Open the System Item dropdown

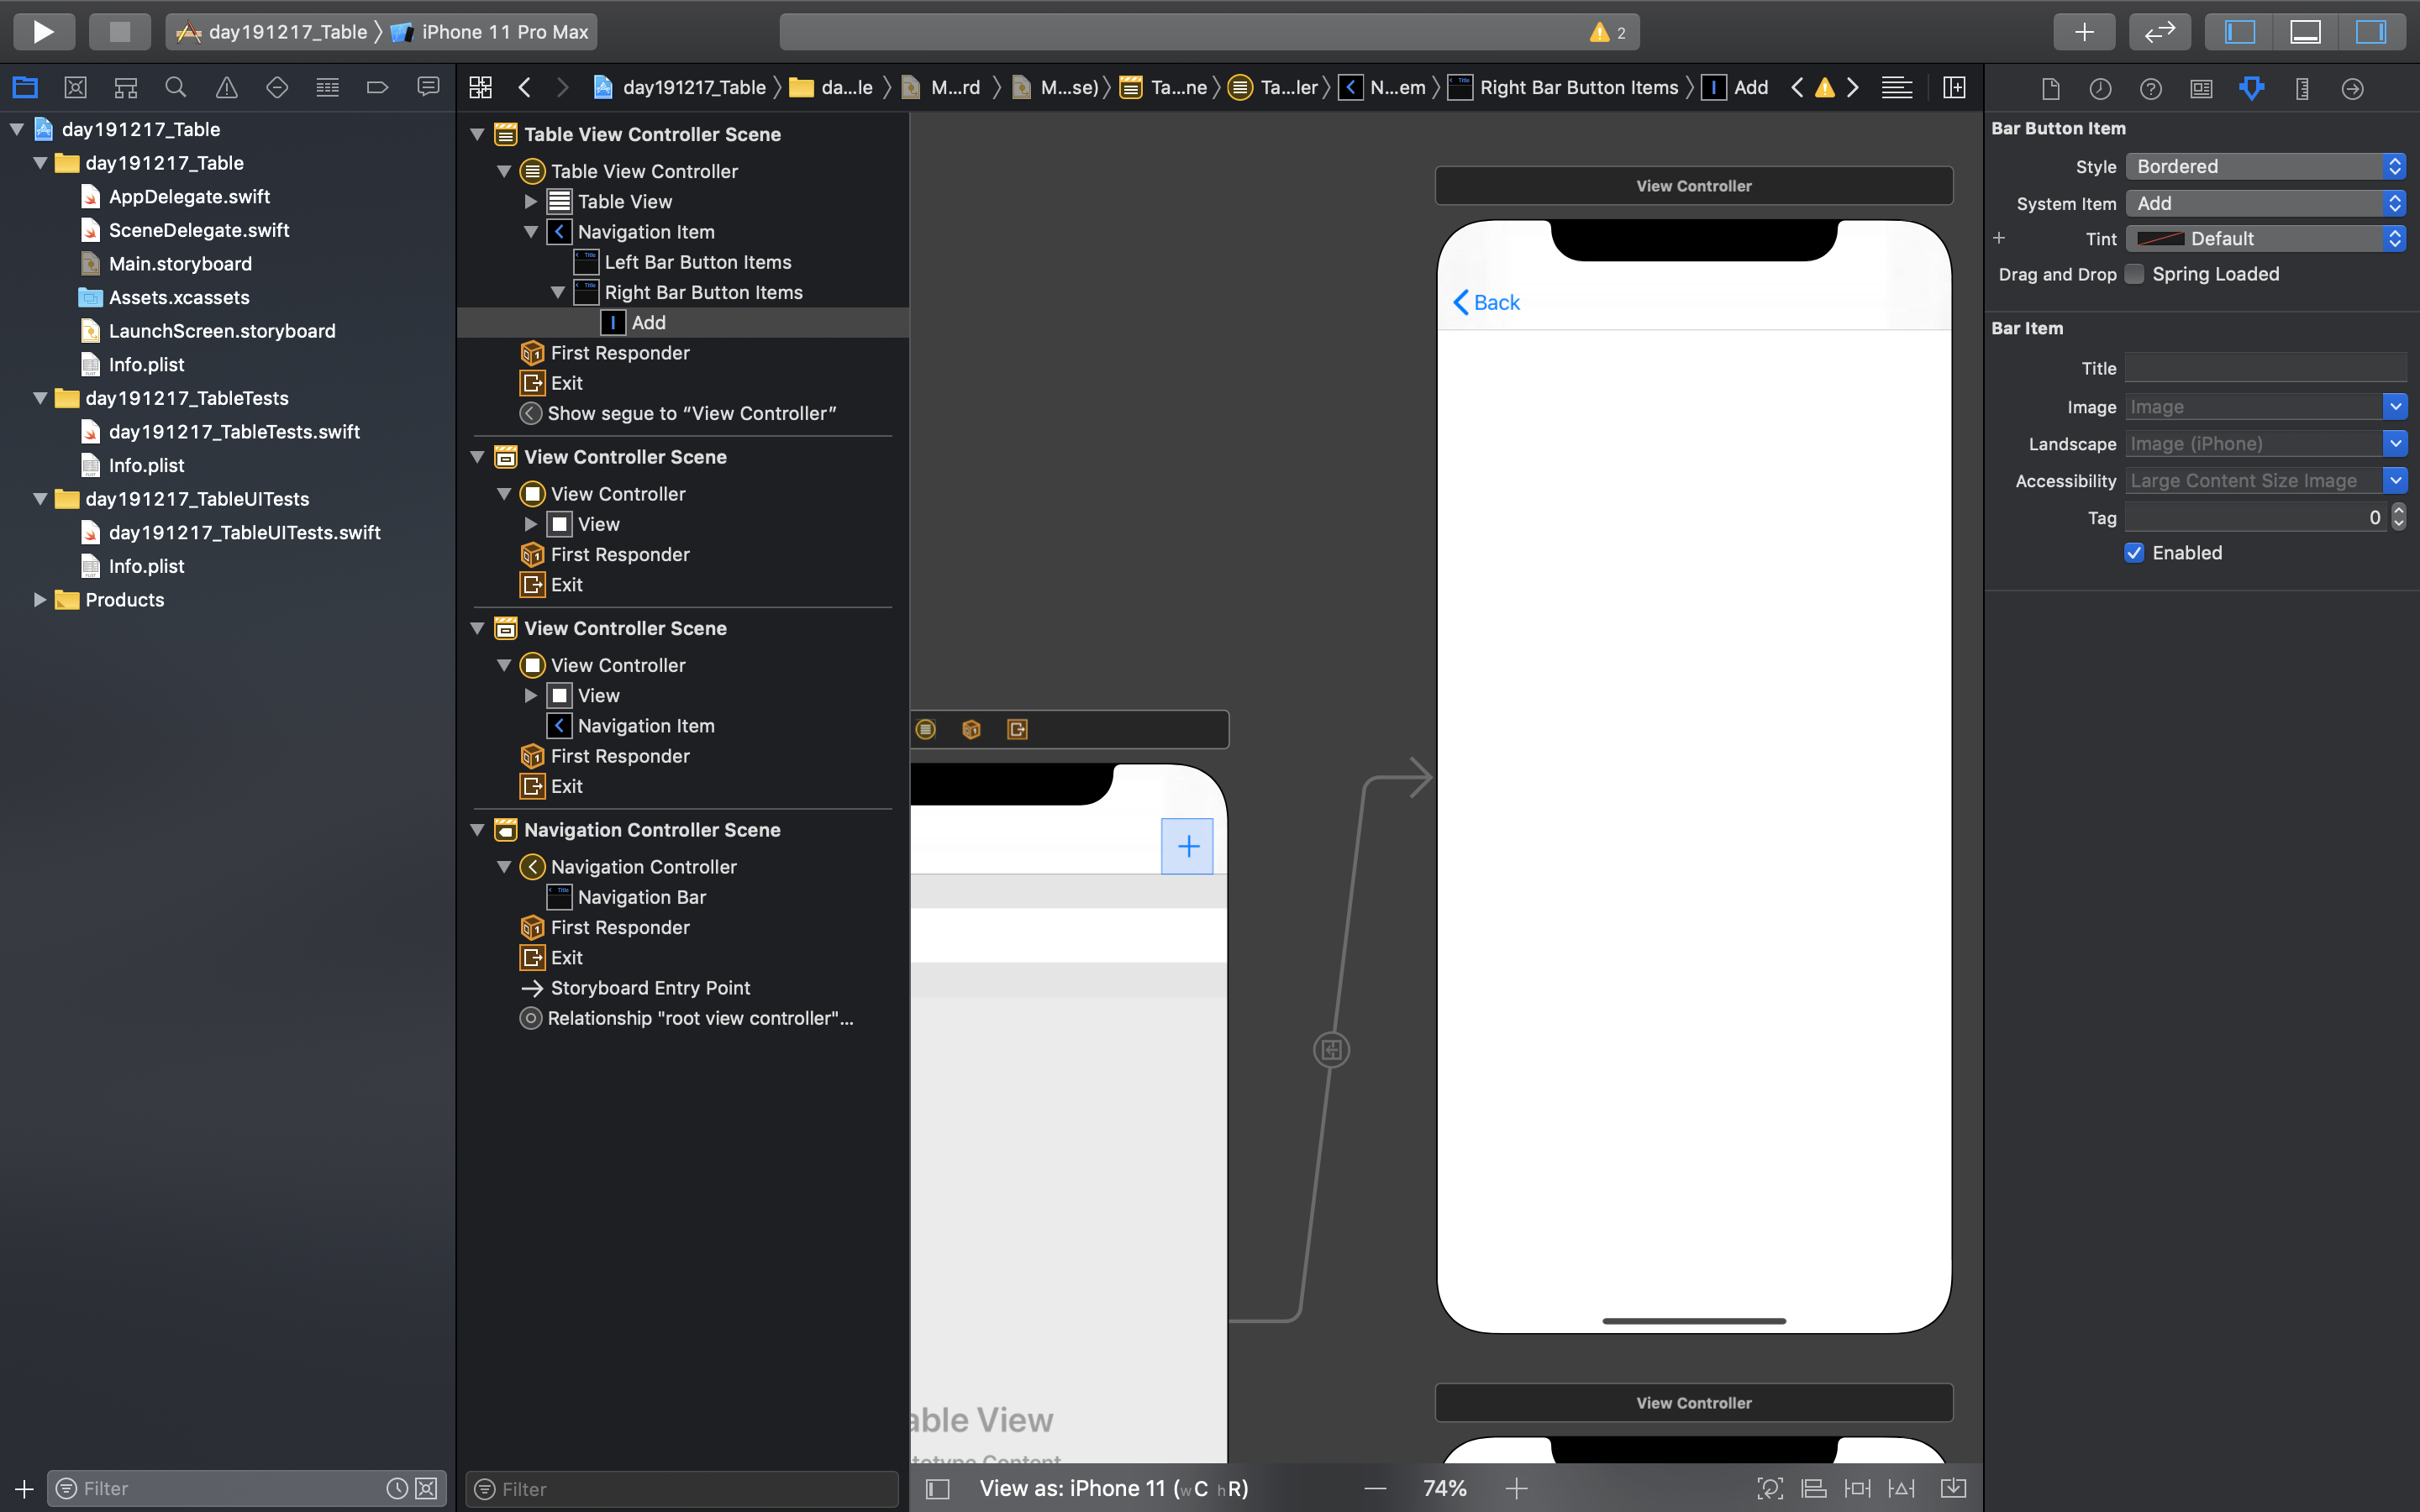coord(2264,203)
